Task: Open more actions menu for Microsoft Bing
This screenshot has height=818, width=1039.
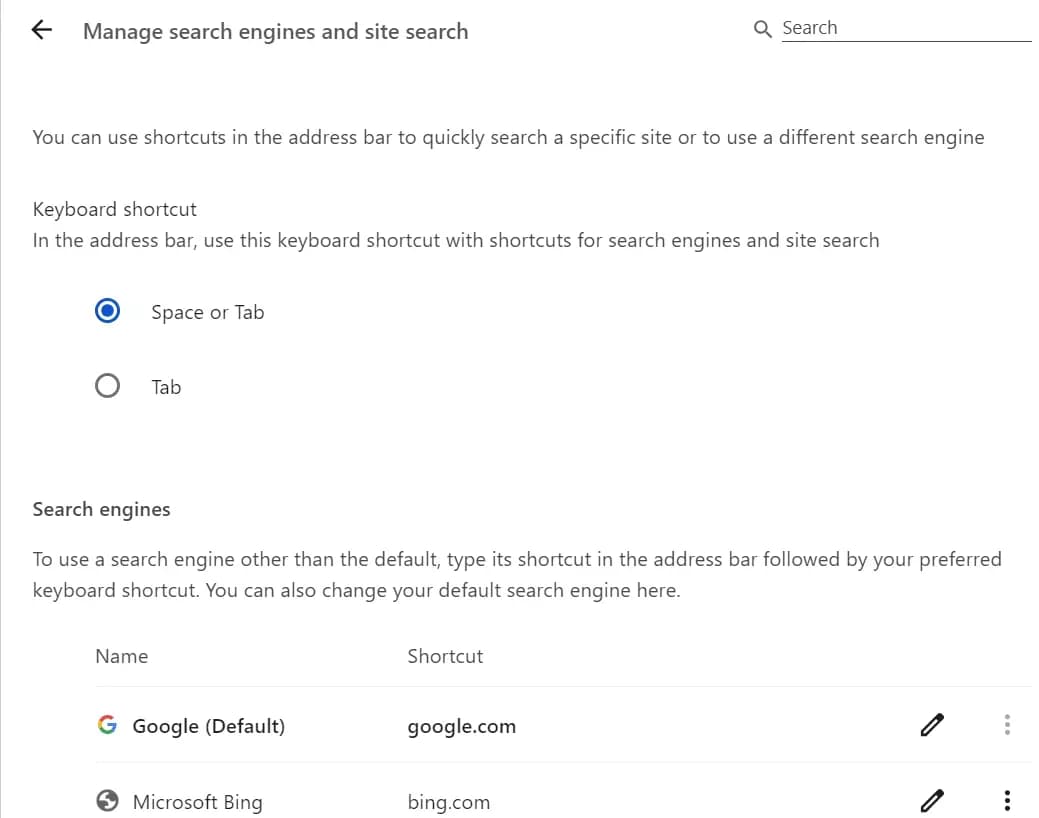Action: coord(1007,800)
